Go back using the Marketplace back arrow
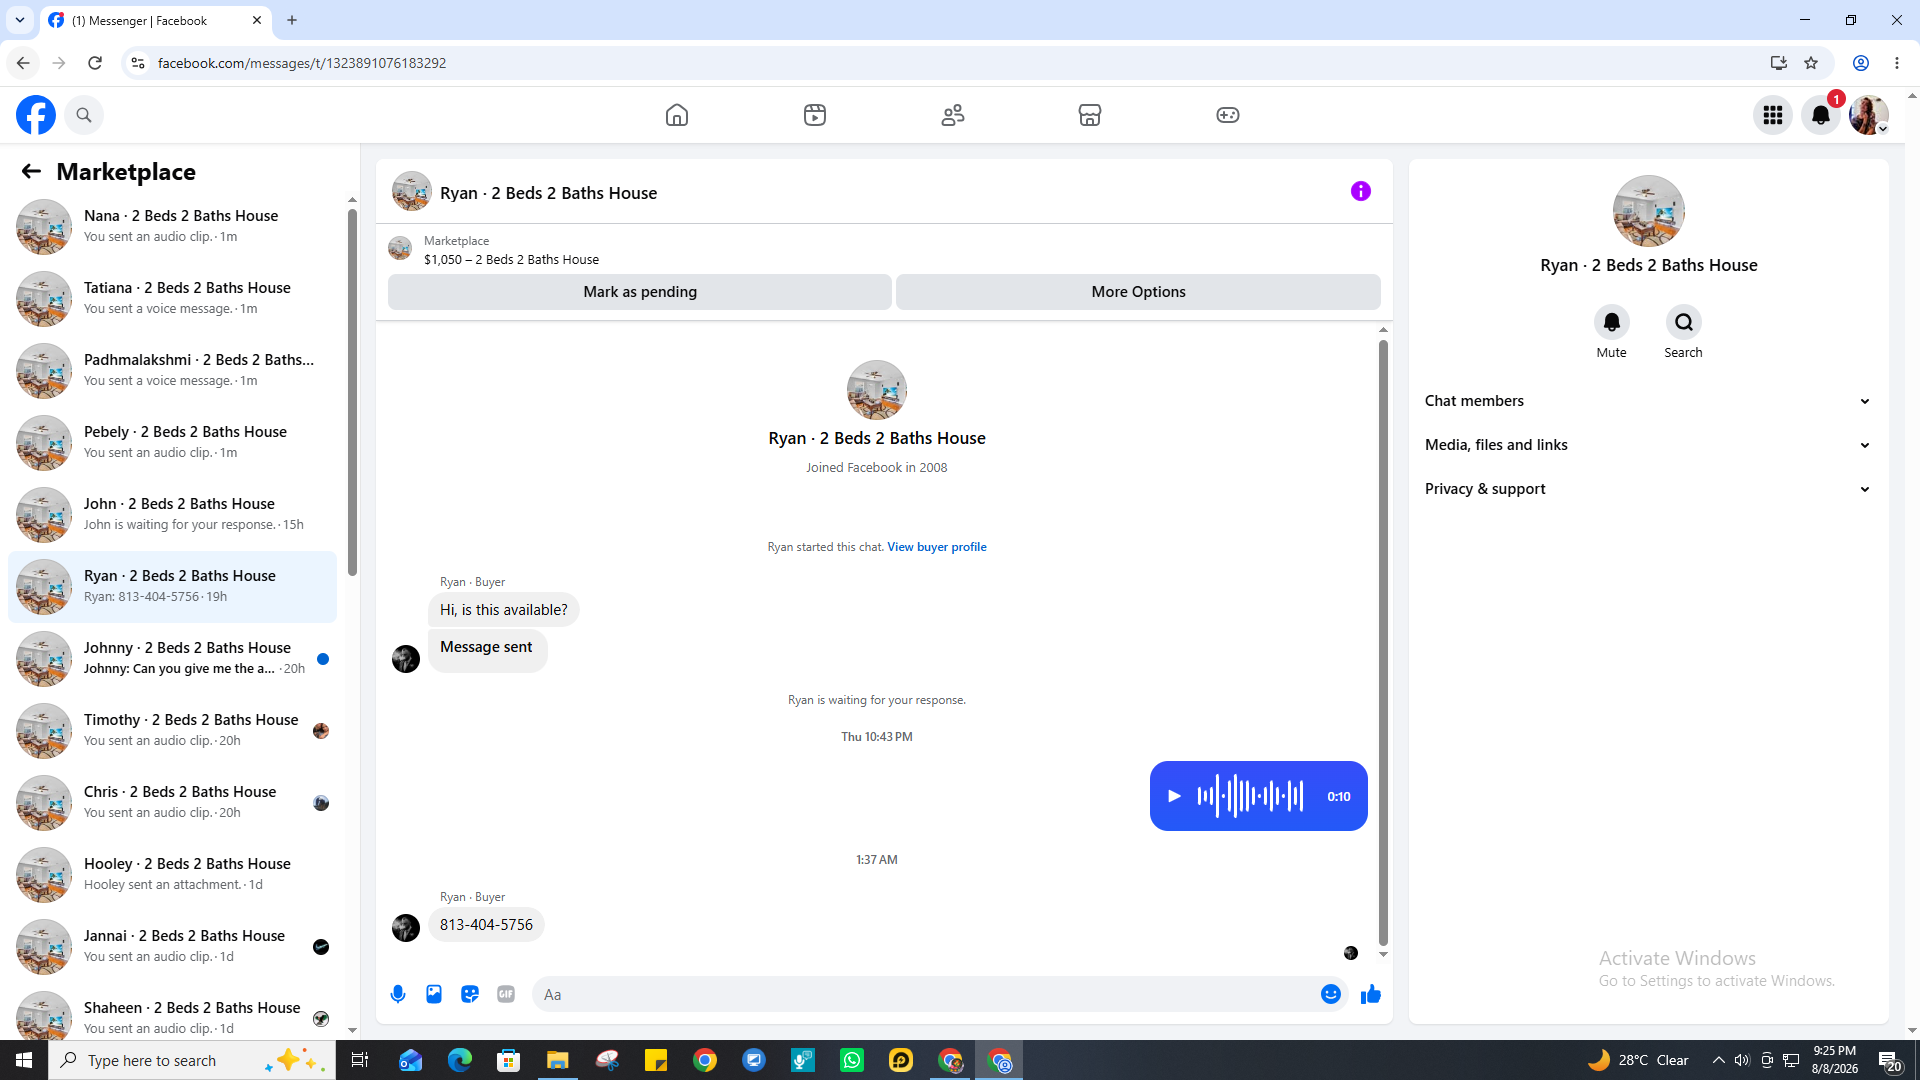Screen dimensions: 1920x1080 31,171
